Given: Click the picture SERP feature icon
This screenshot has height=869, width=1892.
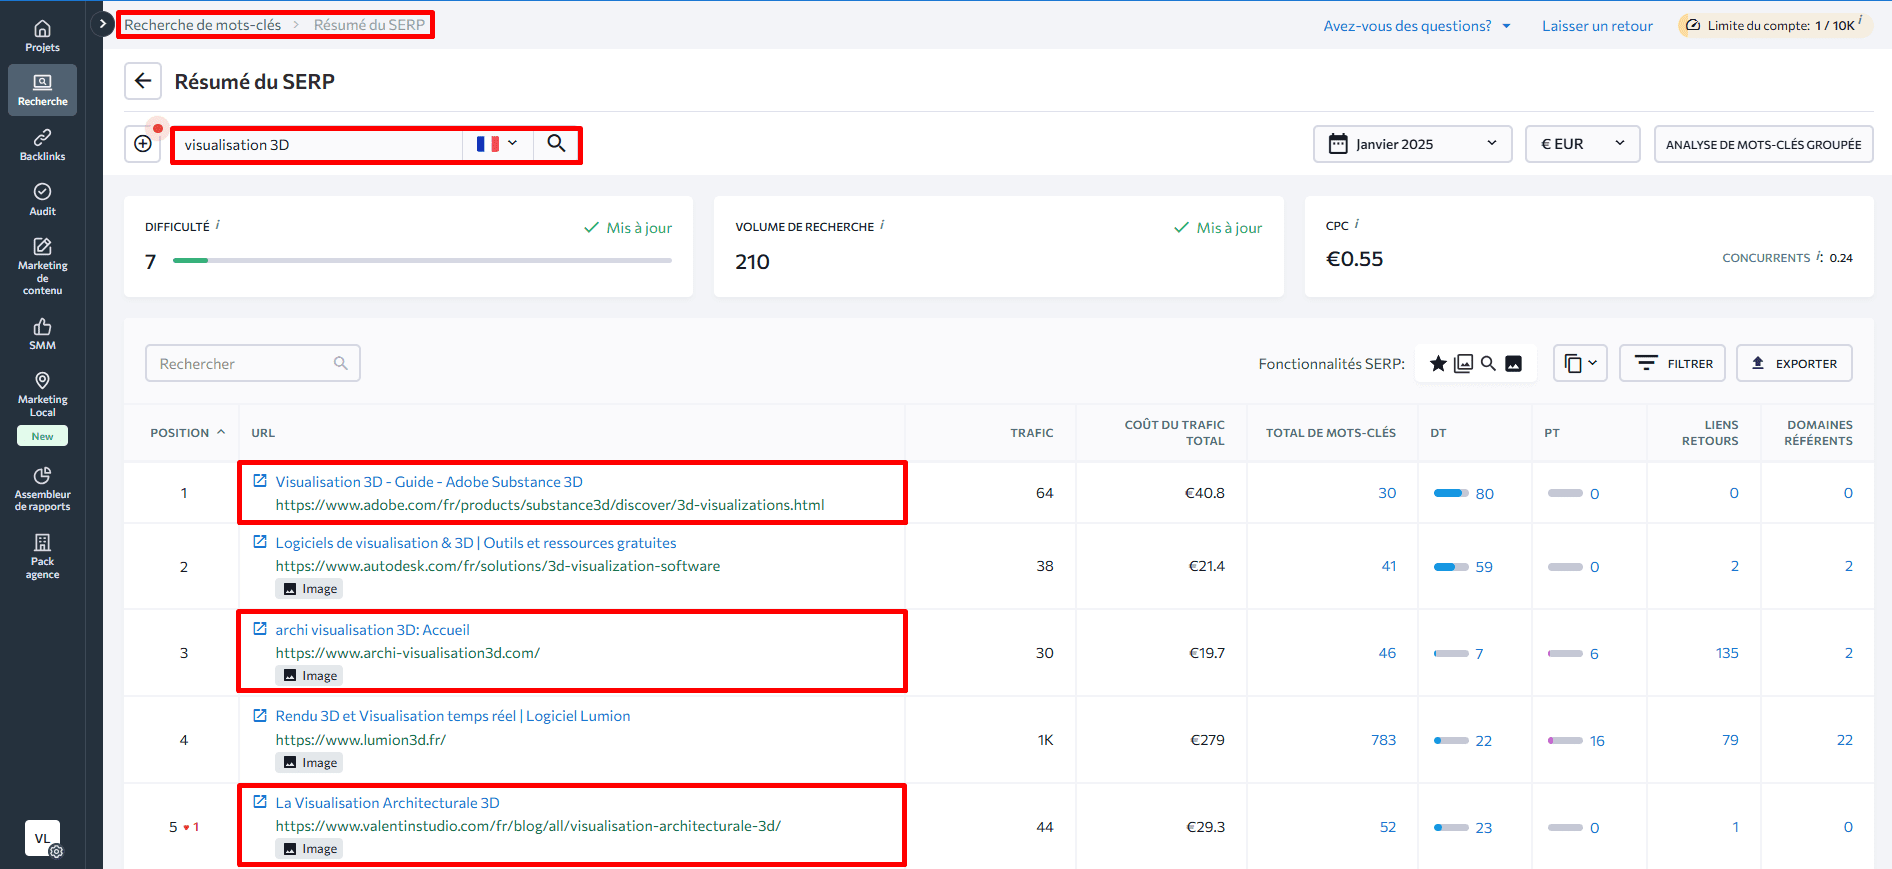Looking at the screenshot, I should [x=1513, y=363].
